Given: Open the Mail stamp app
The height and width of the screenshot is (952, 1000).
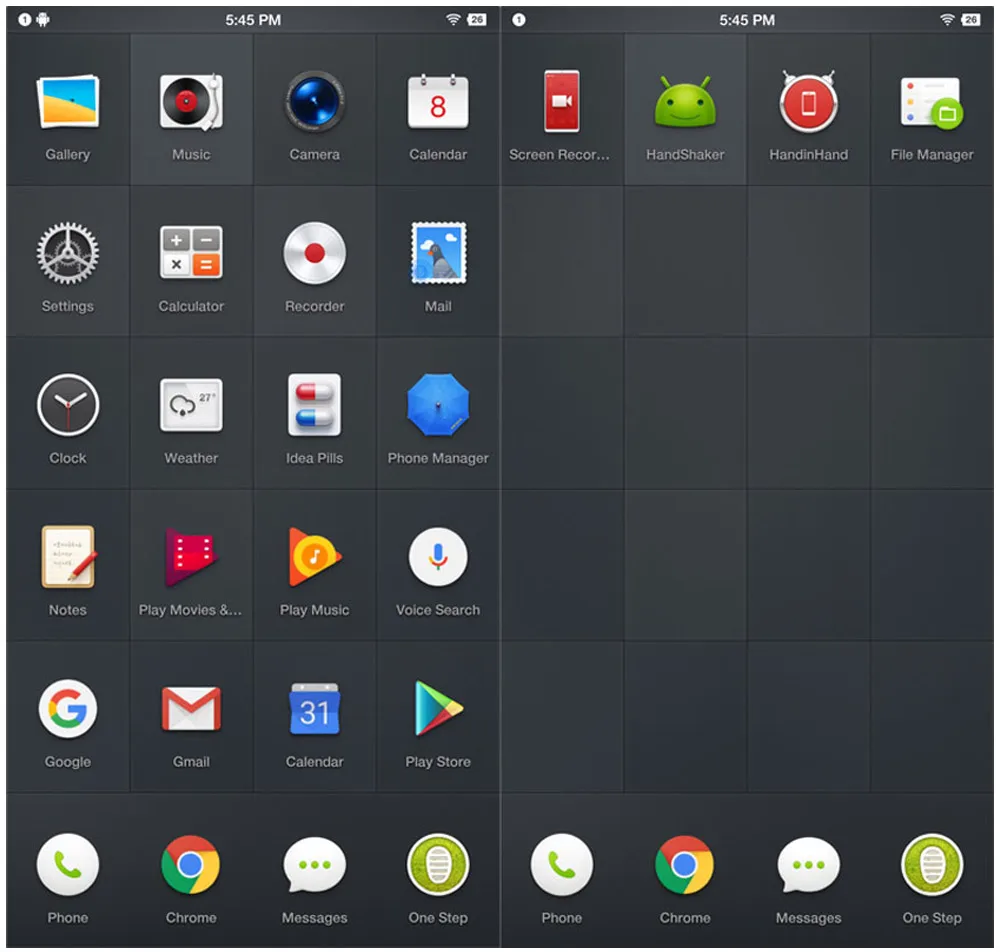Looking at the screenshot, I should 438,253.
